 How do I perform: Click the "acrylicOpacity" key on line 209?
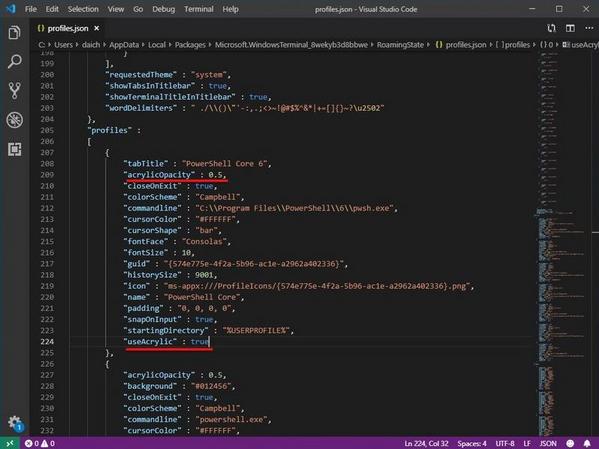coord(159,175)
